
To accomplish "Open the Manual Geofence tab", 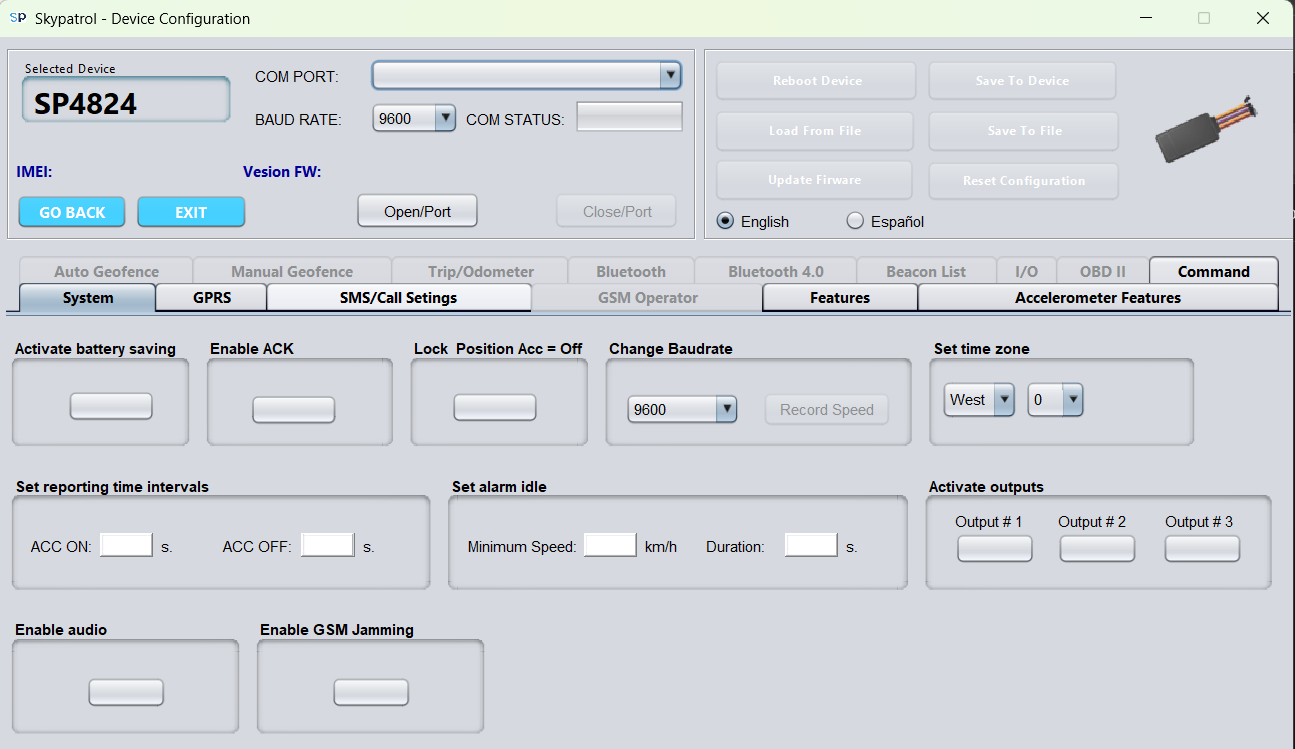I will coord(292,271).
